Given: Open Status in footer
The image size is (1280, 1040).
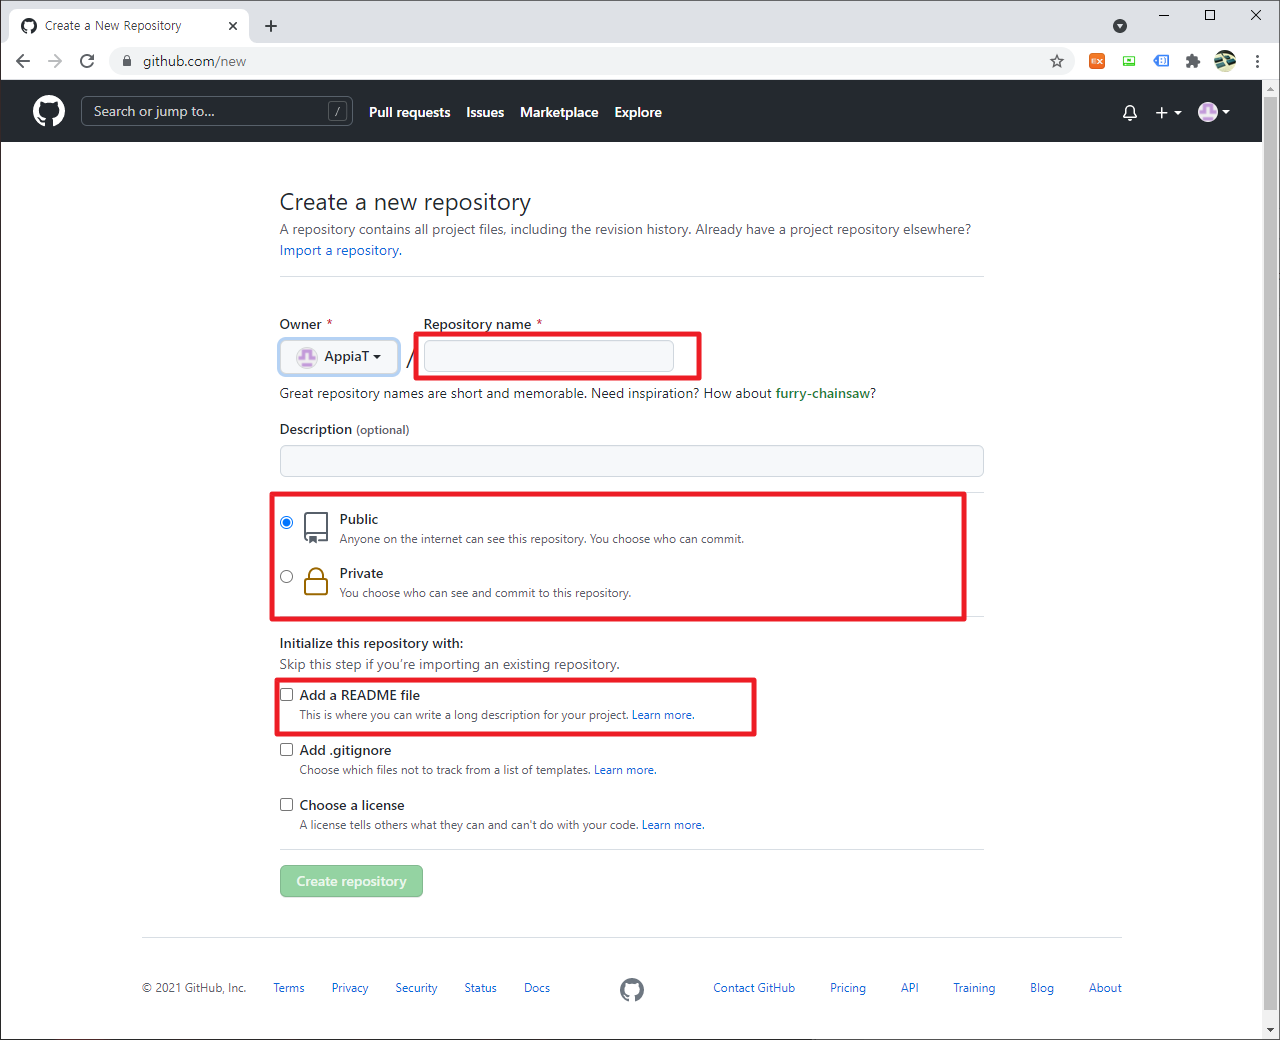Looking at the screenshot, I should click(x=480, y=988).
